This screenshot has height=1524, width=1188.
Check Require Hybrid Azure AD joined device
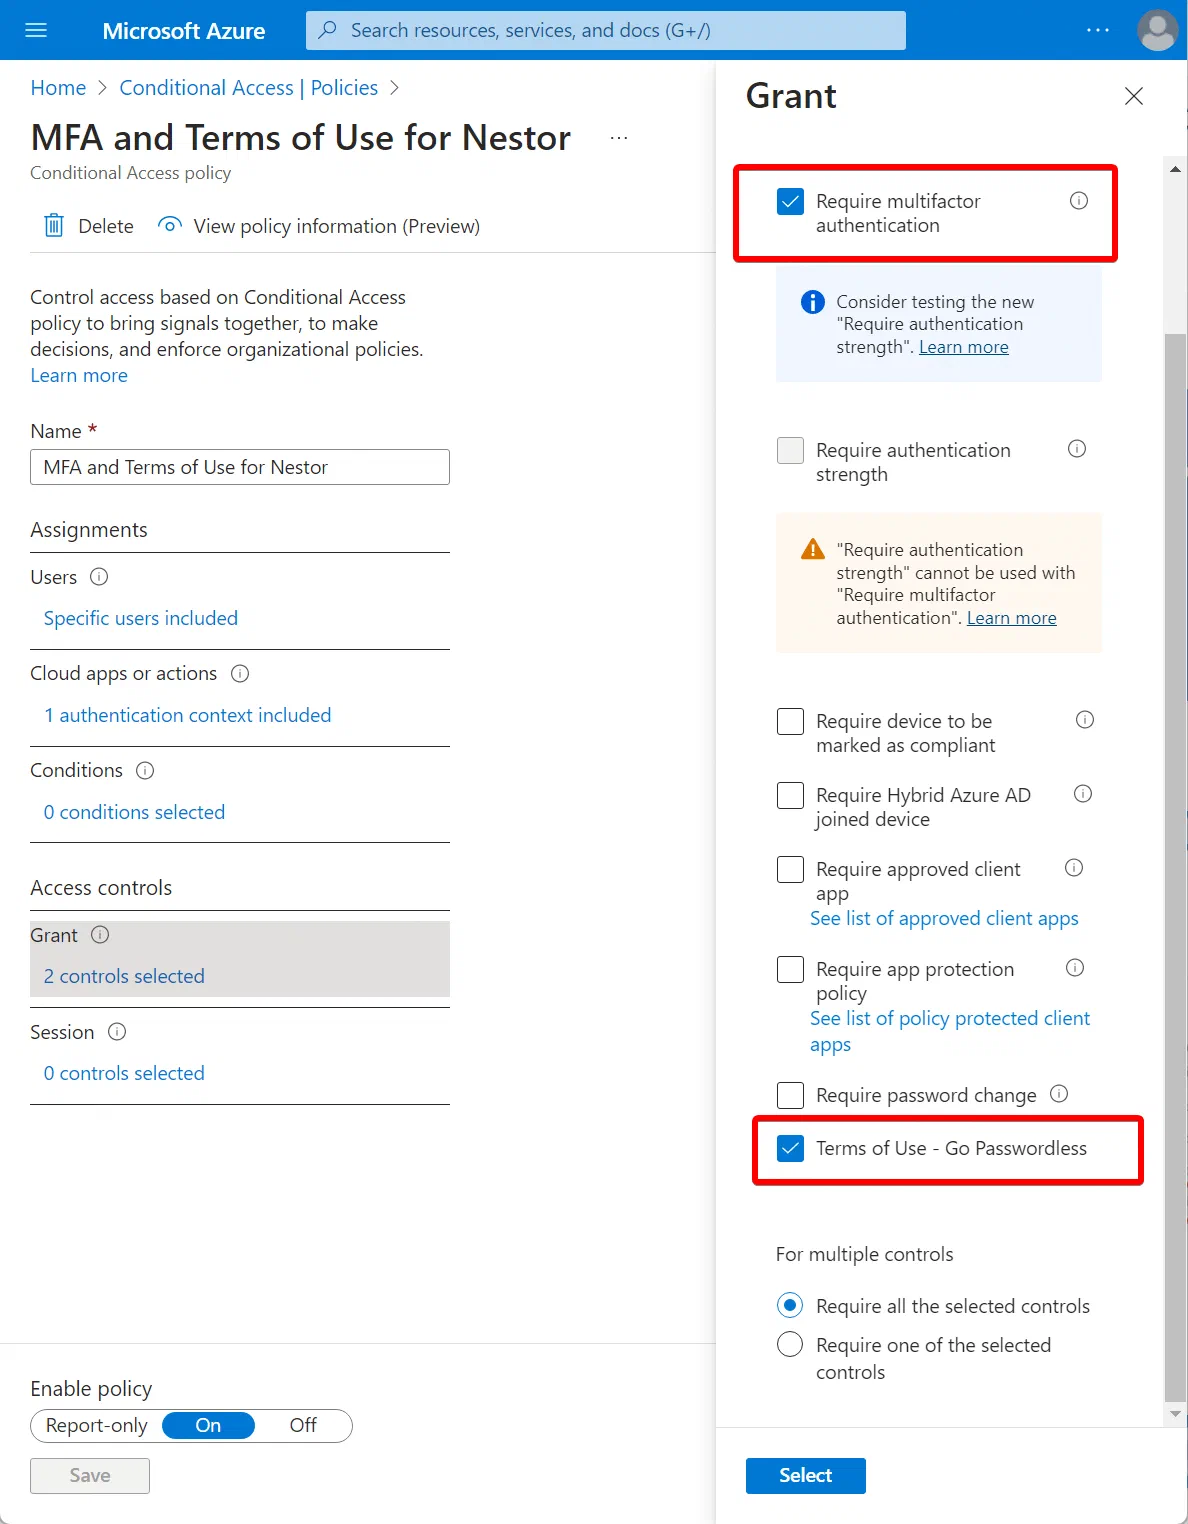(790, 795)
